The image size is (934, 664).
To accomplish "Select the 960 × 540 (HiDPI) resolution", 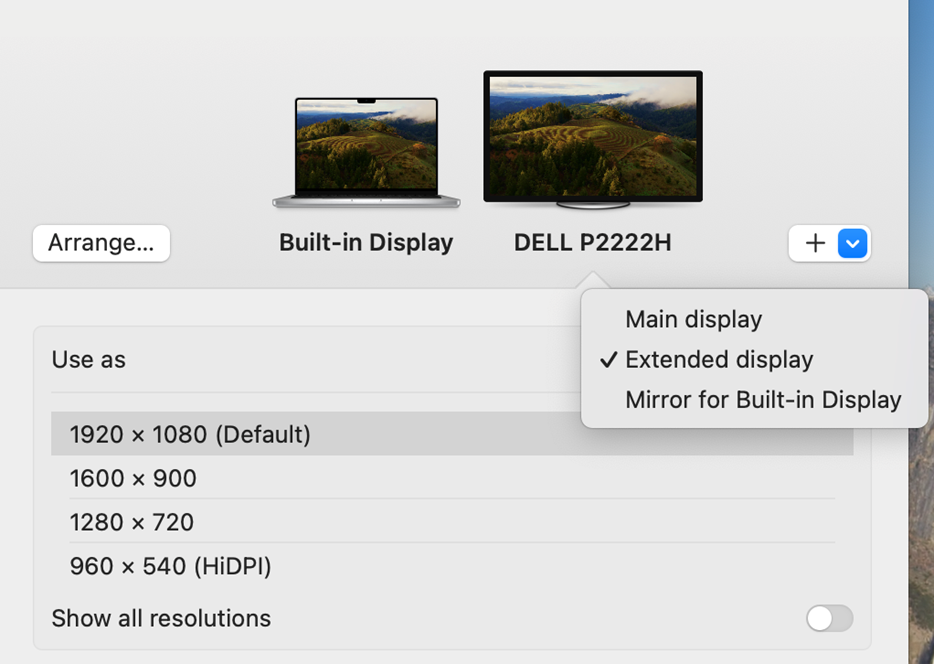I will click(x=170, y=567).
